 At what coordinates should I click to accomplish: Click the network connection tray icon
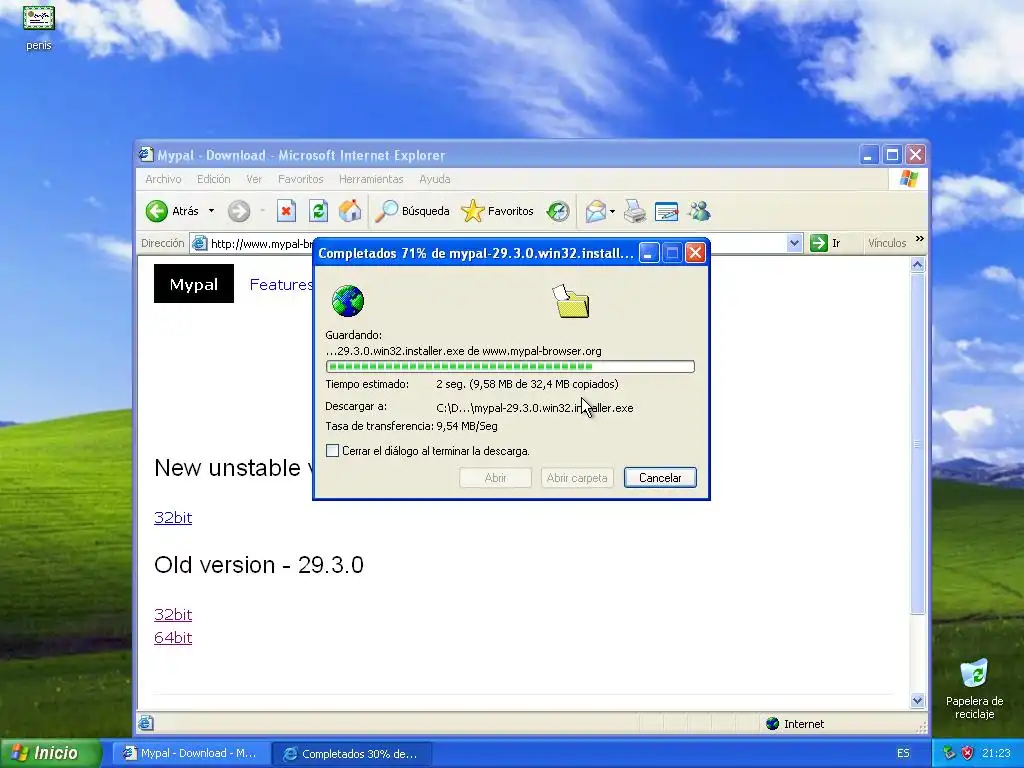949,753
